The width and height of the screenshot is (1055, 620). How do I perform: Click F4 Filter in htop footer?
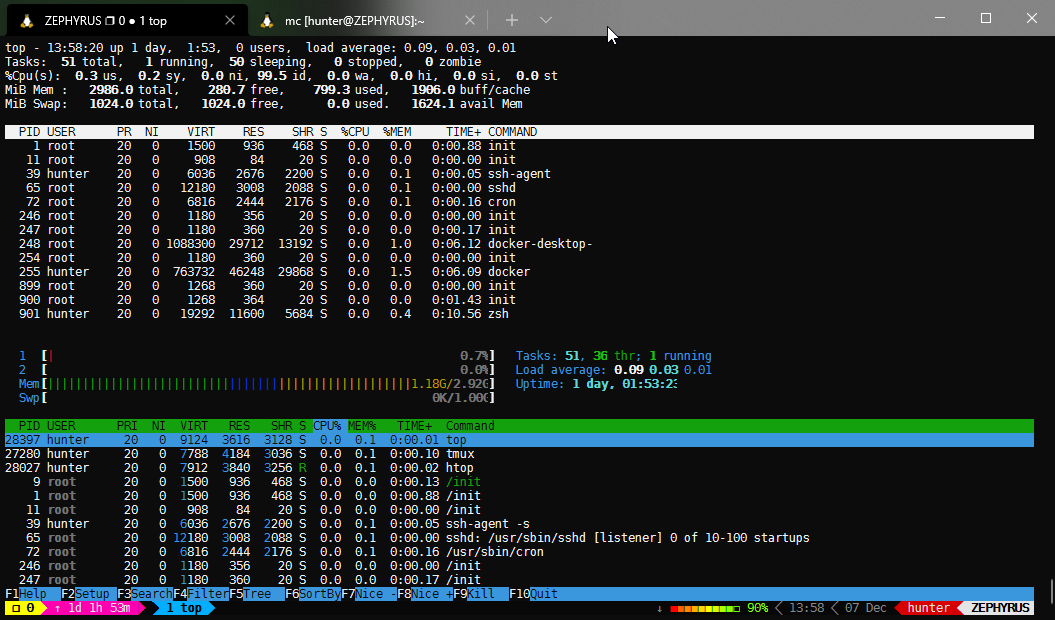(x=201, y=594)
